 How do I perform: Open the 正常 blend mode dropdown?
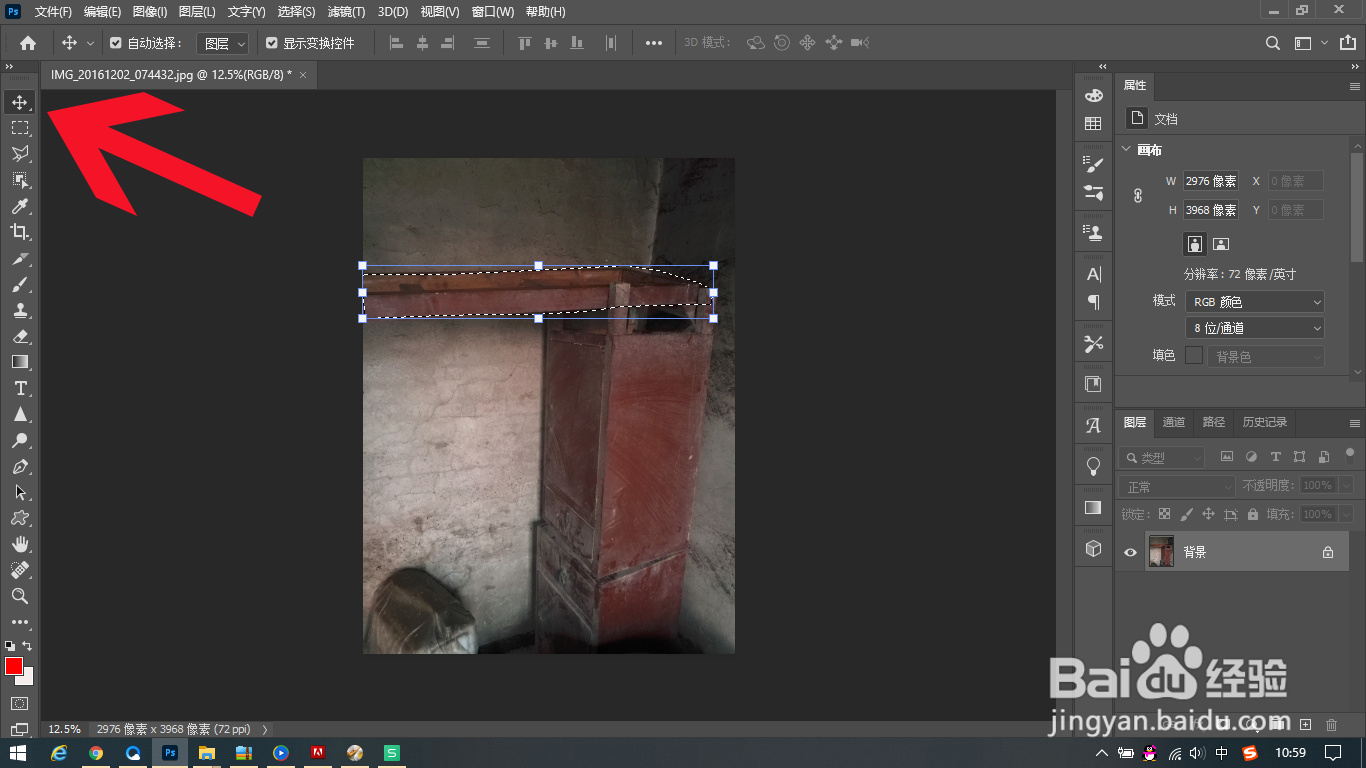pos(1175,485)
